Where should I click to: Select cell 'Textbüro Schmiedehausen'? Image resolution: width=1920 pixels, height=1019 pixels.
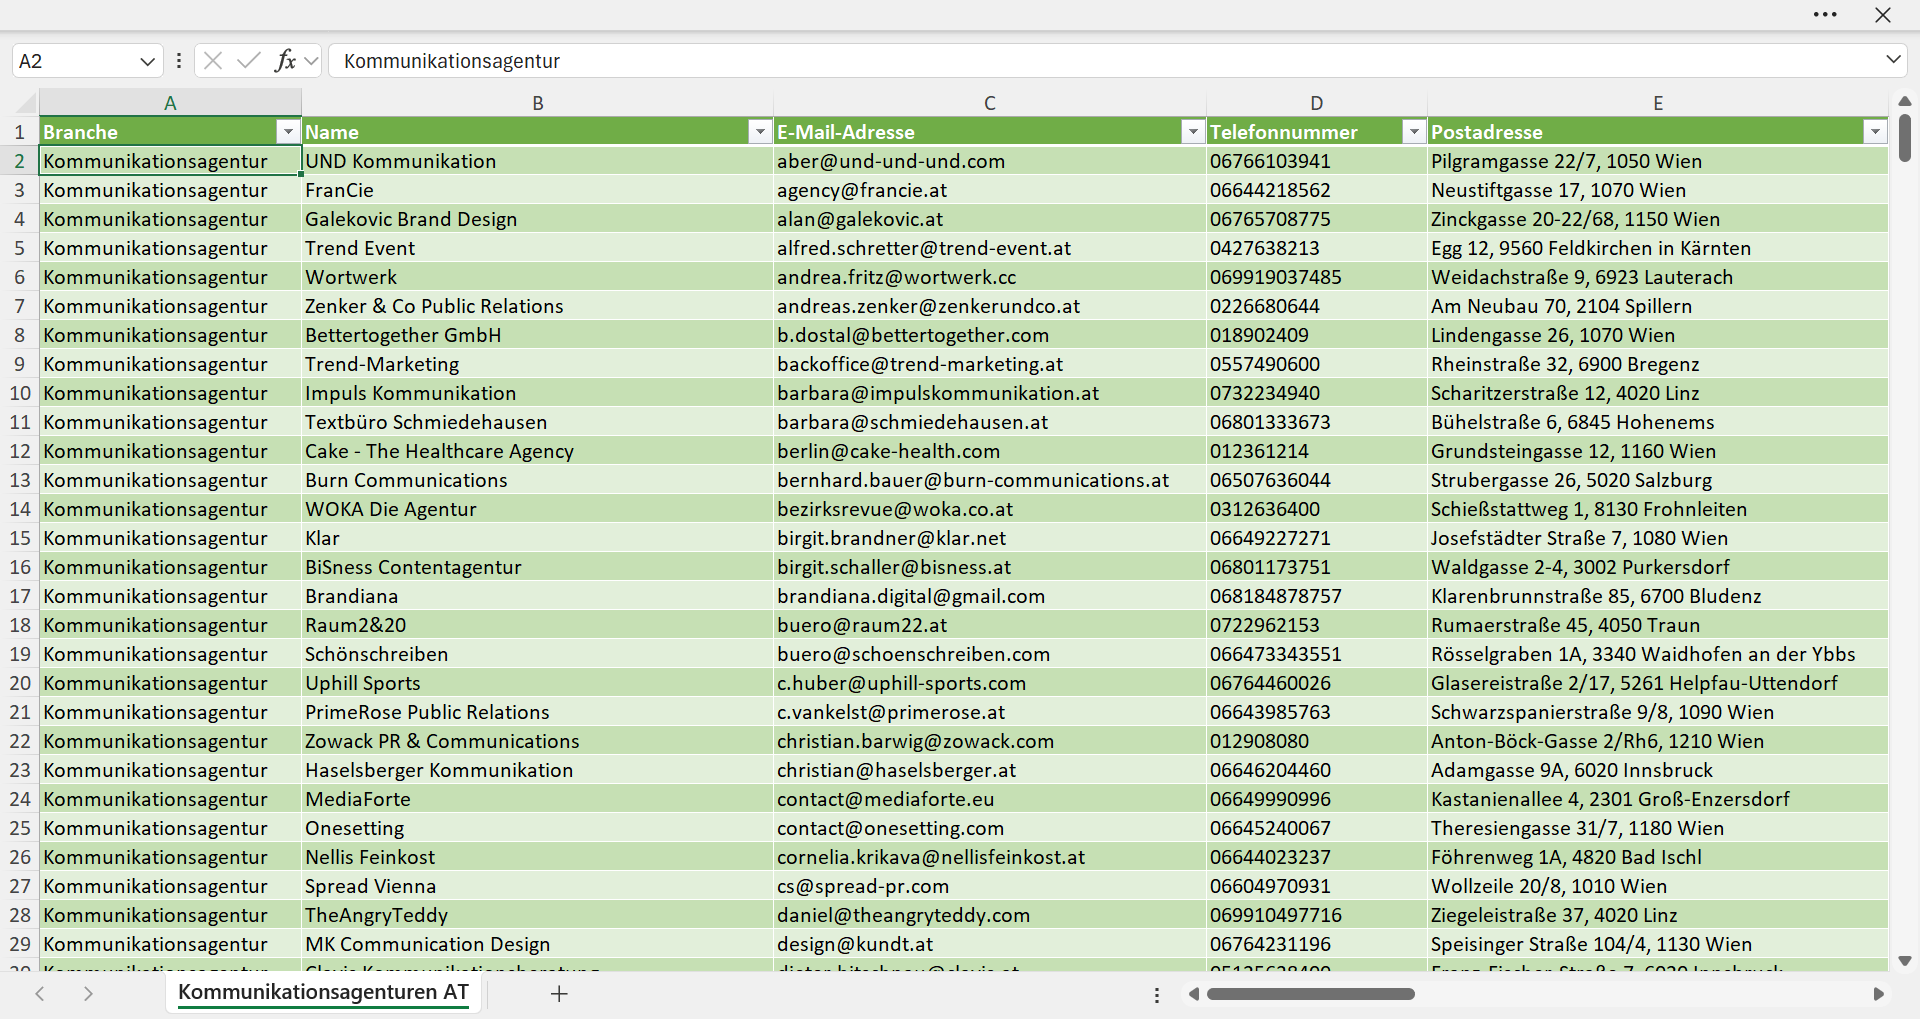[x=538, y=422]
